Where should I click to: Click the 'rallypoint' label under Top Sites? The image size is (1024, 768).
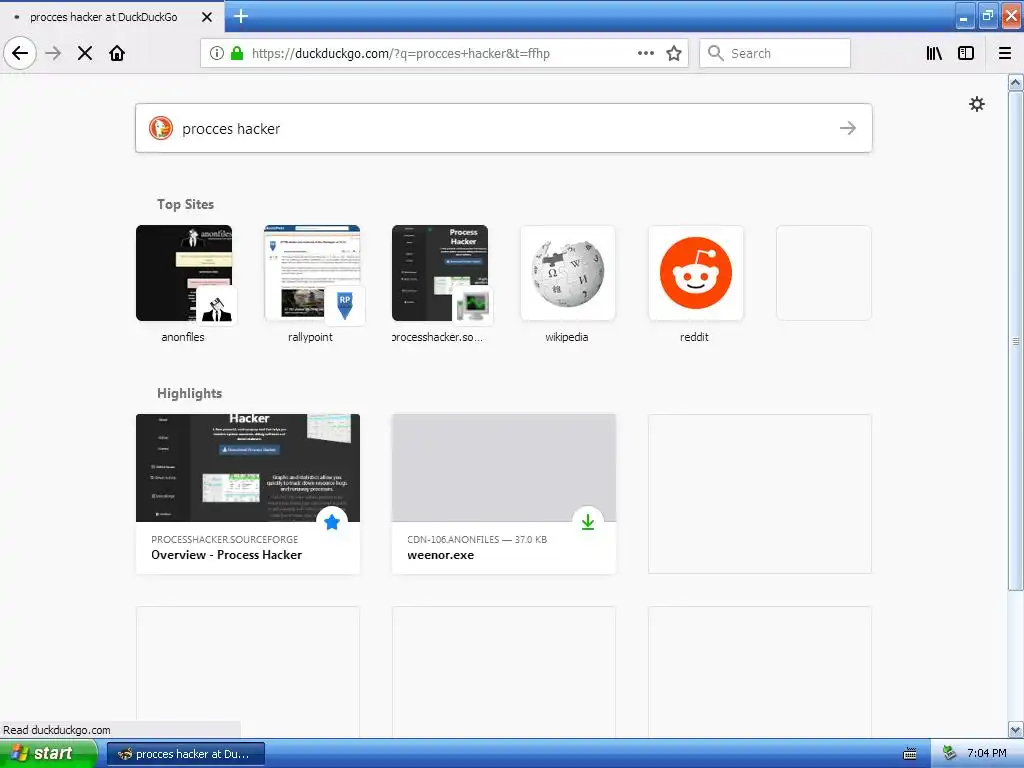click(x=310, y=337)
